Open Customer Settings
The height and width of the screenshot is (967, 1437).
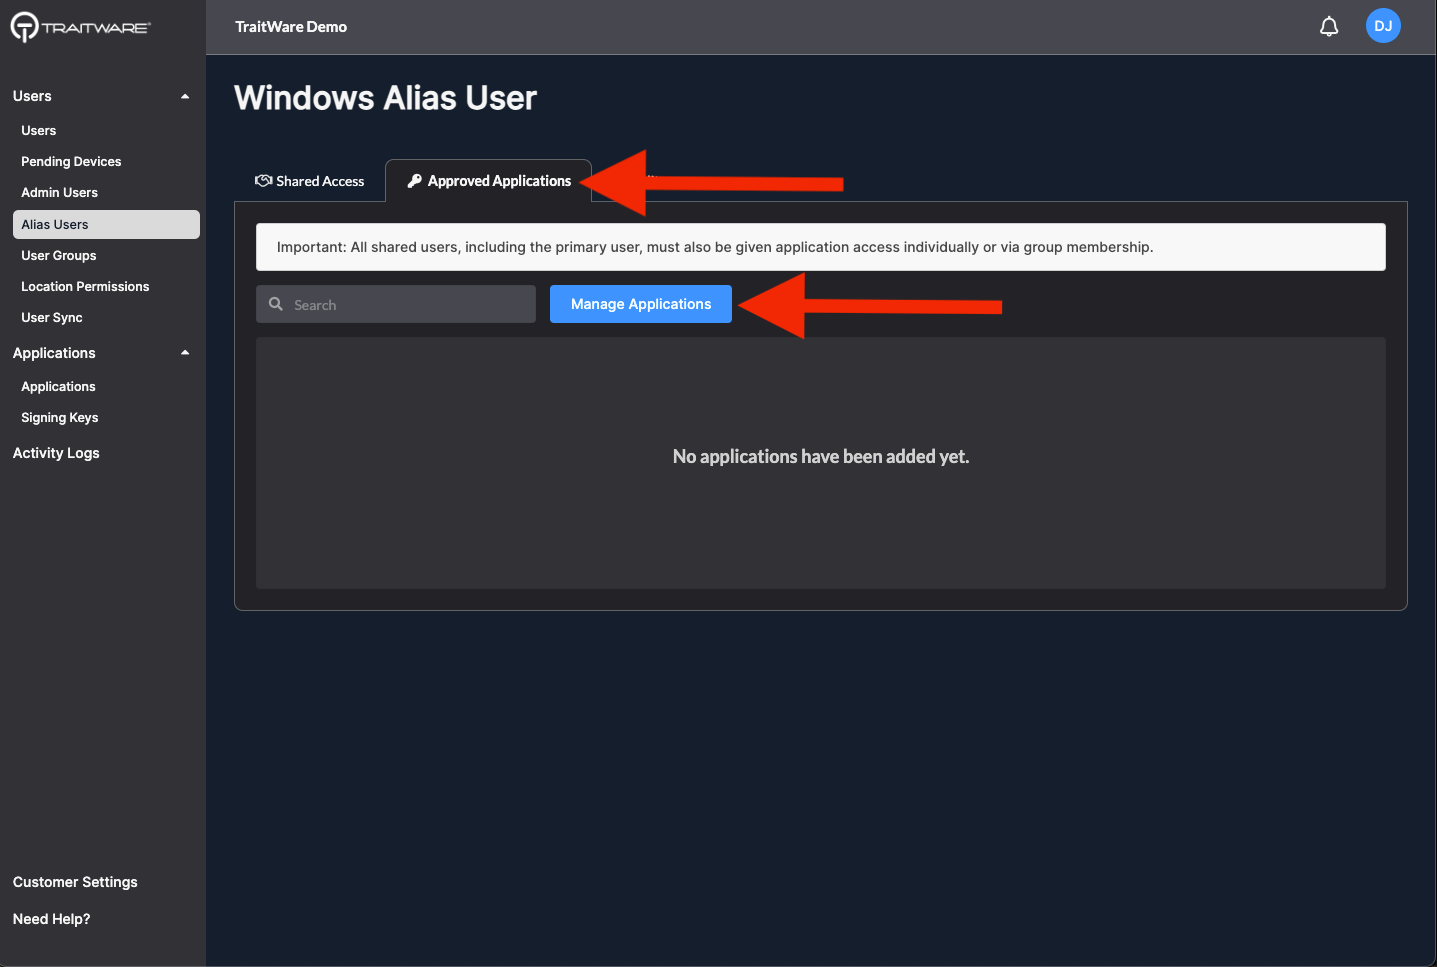click(x=75, y=882)
